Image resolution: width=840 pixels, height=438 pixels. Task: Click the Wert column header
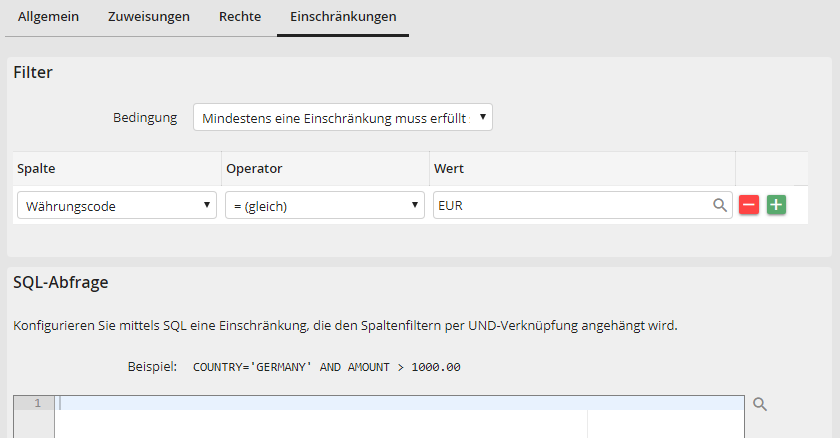[449, 168]
